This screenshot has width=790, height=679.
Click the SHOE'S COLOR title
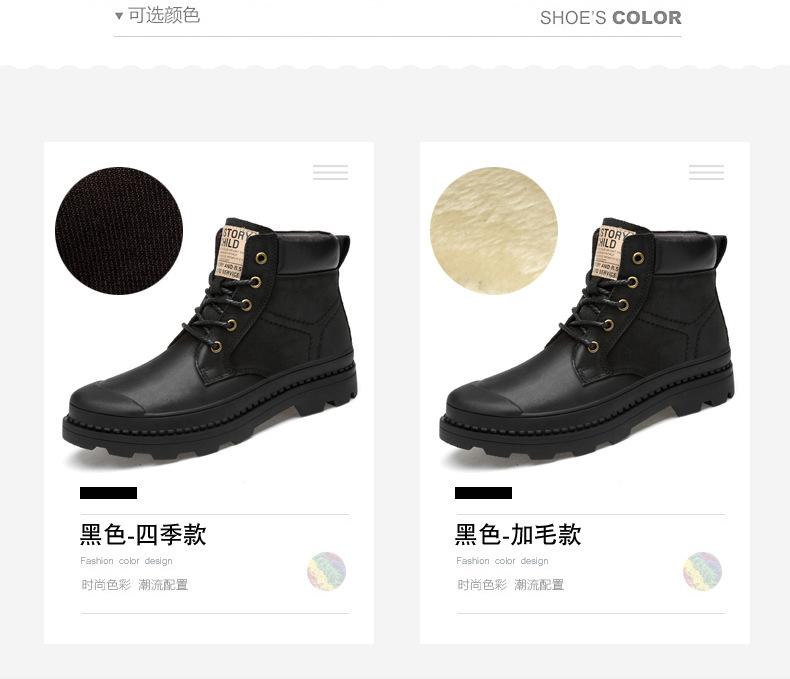pyautogui.click(x=611, y=18)
